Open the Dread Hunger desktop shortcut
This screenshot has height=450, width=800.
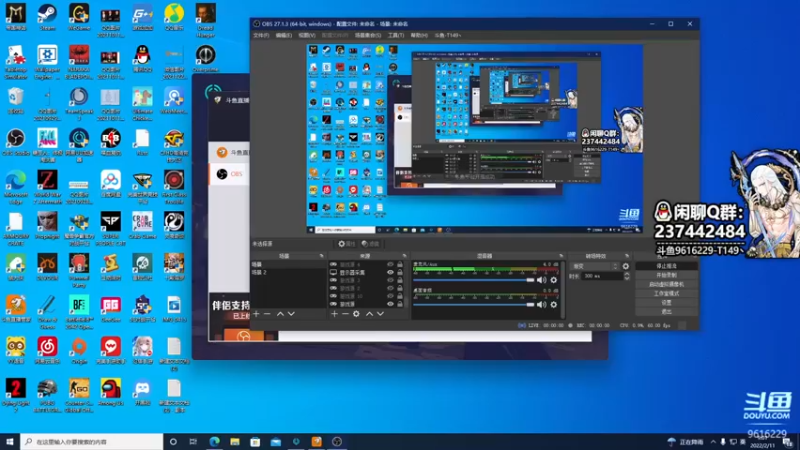coord(205,20)
